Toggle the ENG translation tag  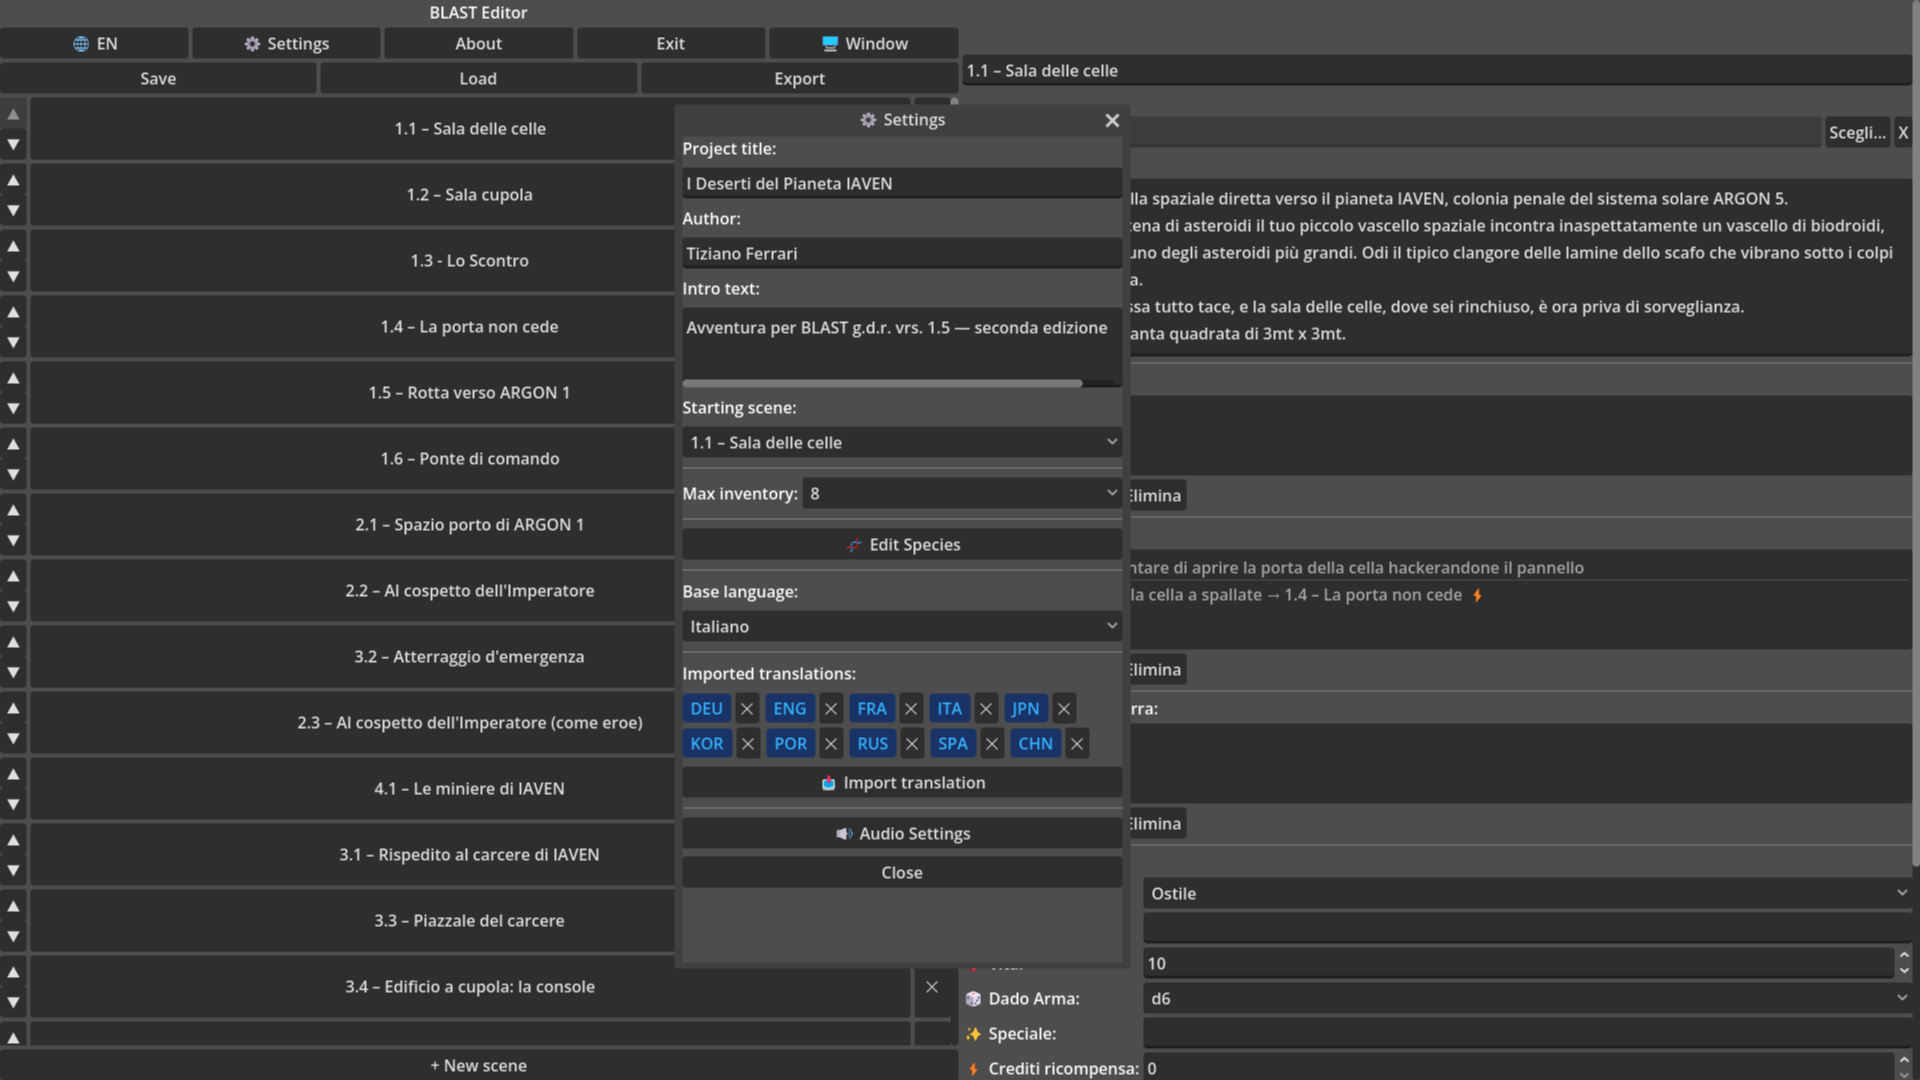789,709
